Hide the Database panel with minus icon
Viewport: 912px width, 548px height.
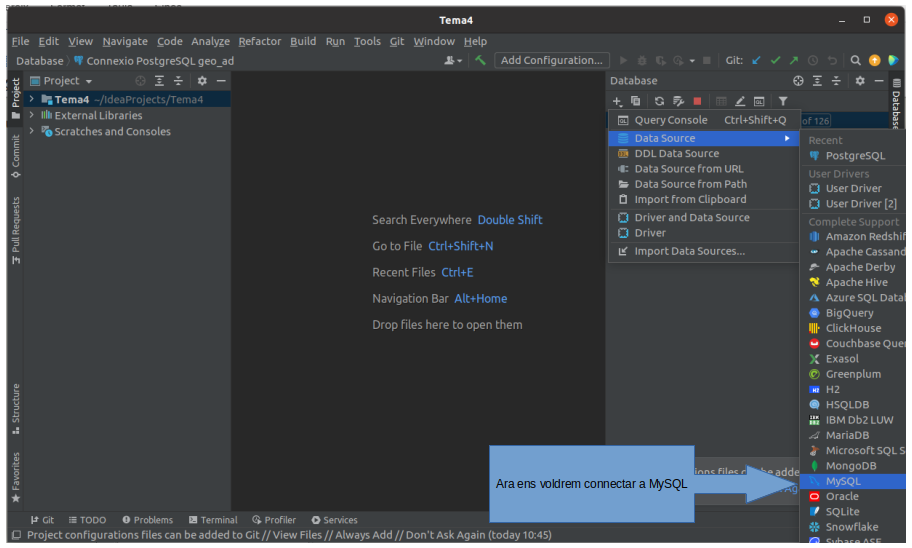[879, 81]
